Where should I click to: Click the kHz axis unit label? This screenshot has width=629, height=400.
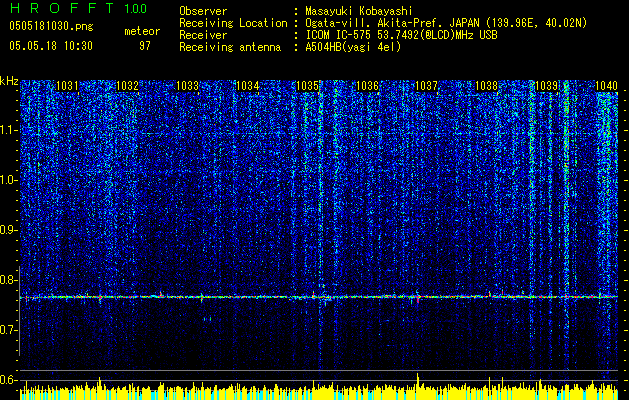coord(9,81)
